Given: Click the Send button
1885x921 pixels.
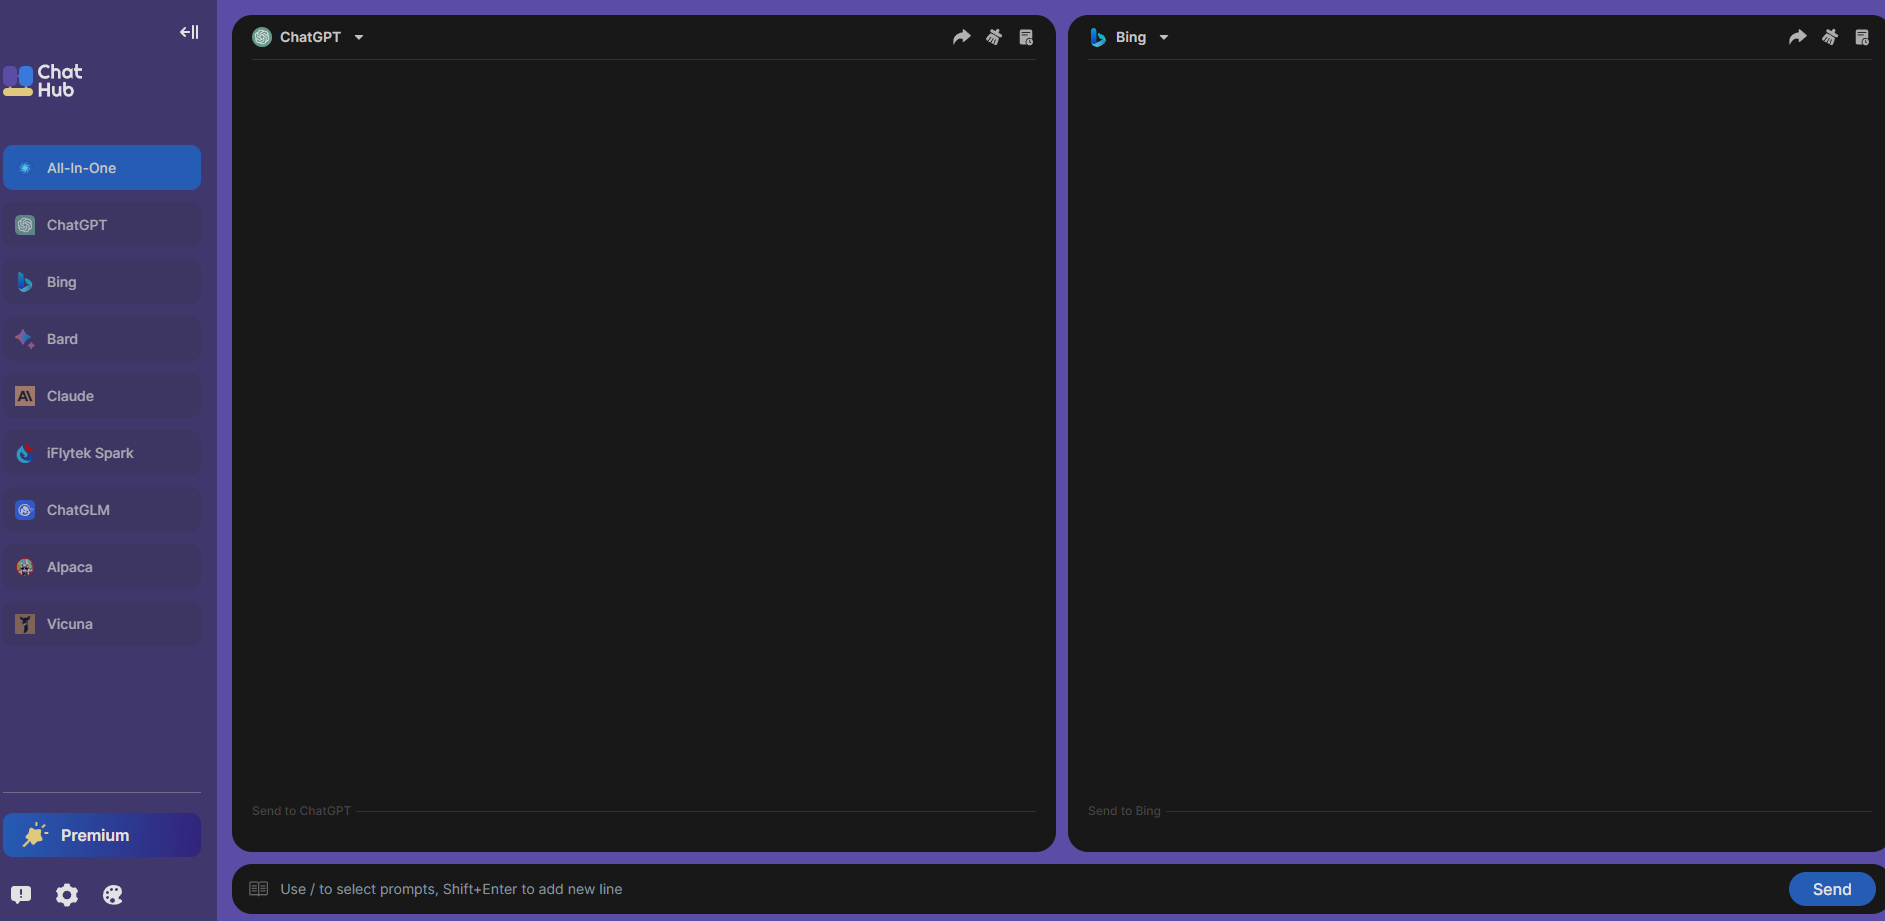Looking at the screenshot, I should click(1831, 889).
